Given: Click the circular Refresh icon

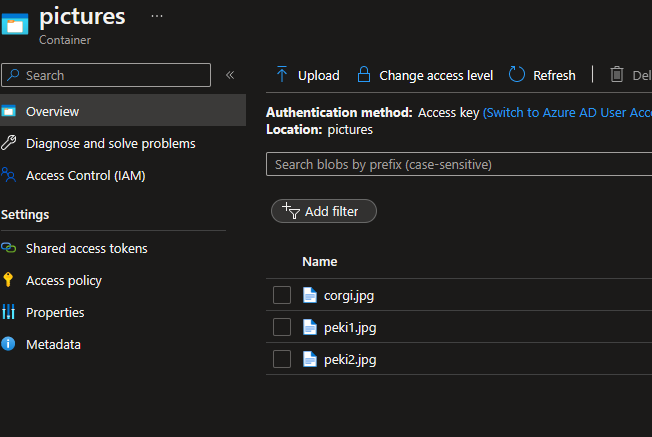Looking at the screenshot, I should point(517,74).
